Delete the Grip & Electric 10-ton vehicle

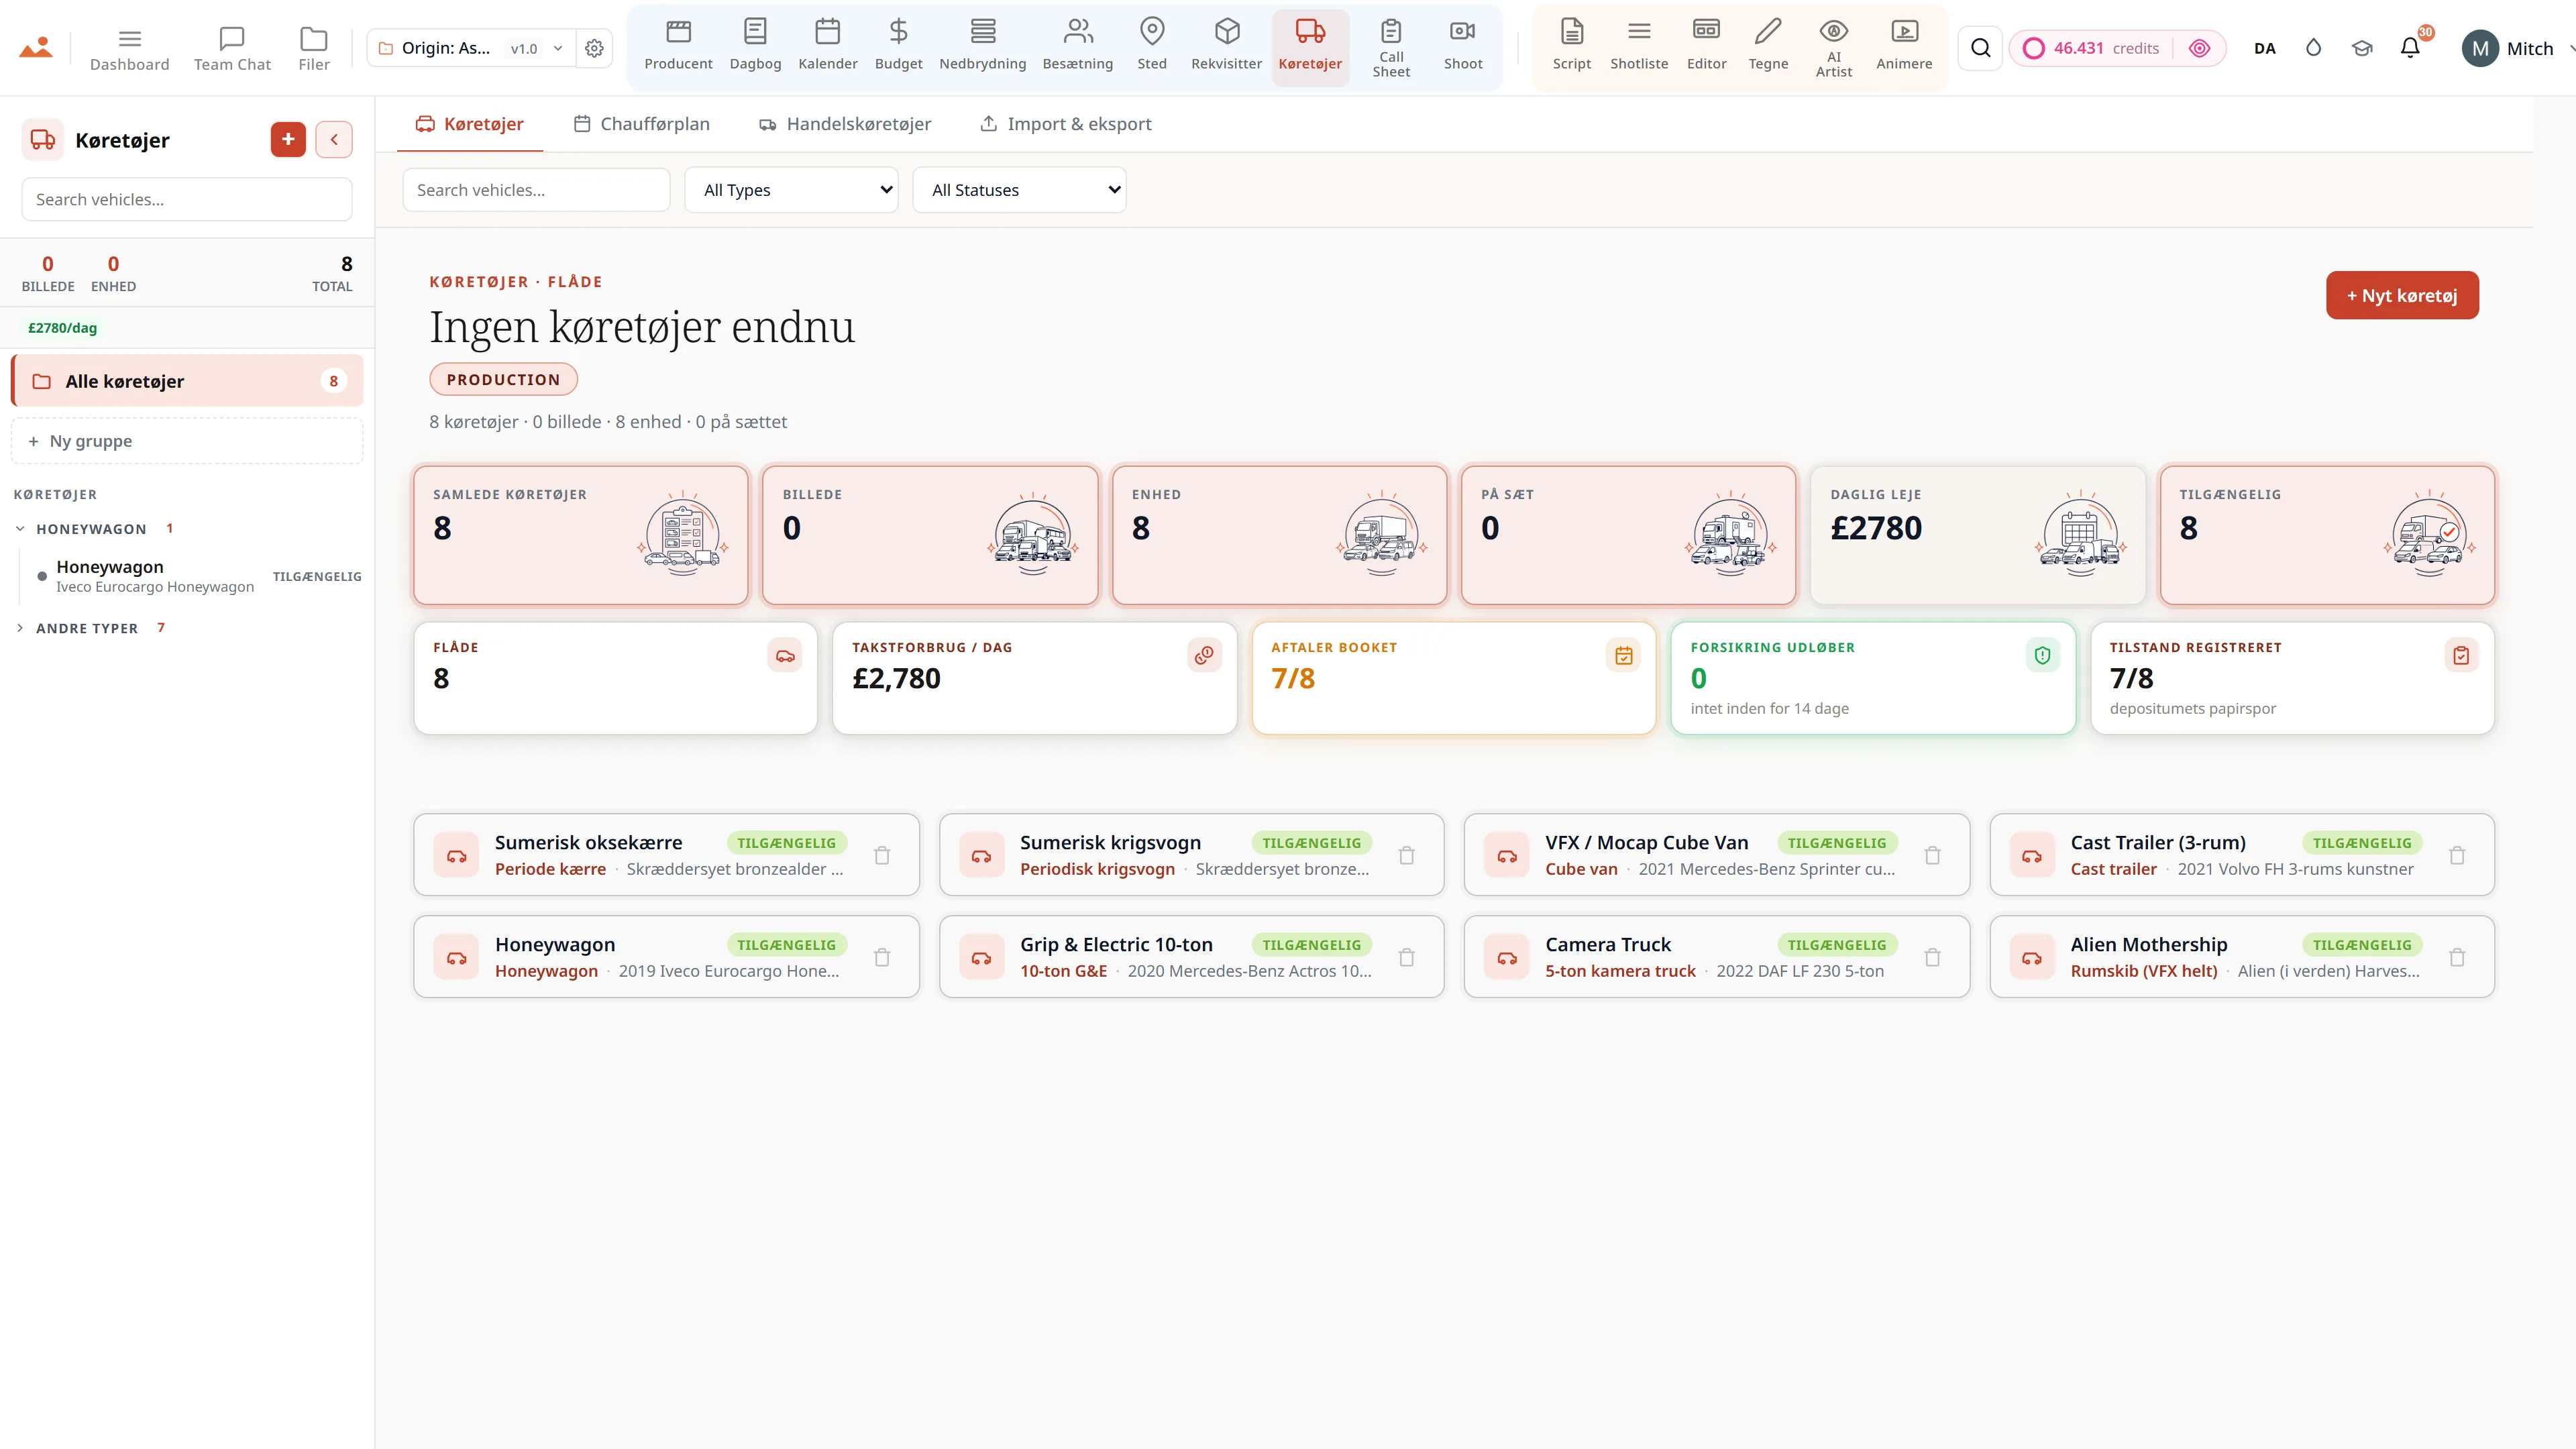pos(1406,957)
